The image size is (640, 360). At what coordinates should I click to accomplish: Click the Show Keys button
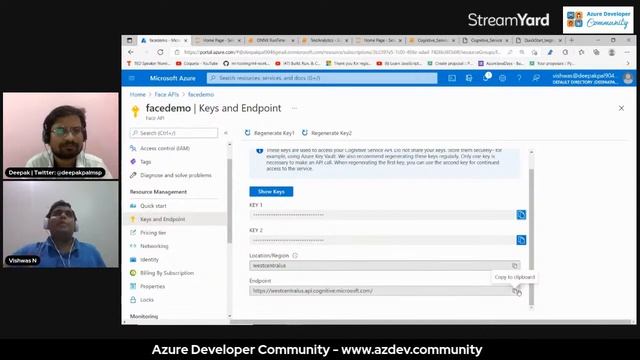pos(271,191)
